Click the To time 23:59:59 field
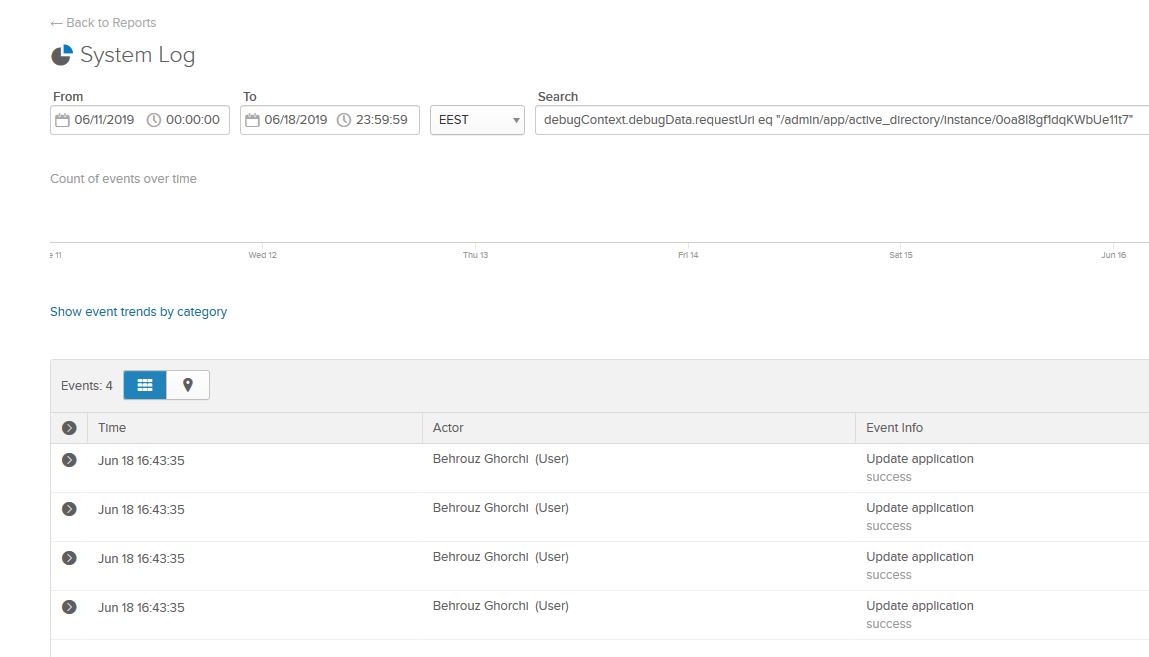The image size is (1149, 657). pyautogui.click(x=382, y=120)
